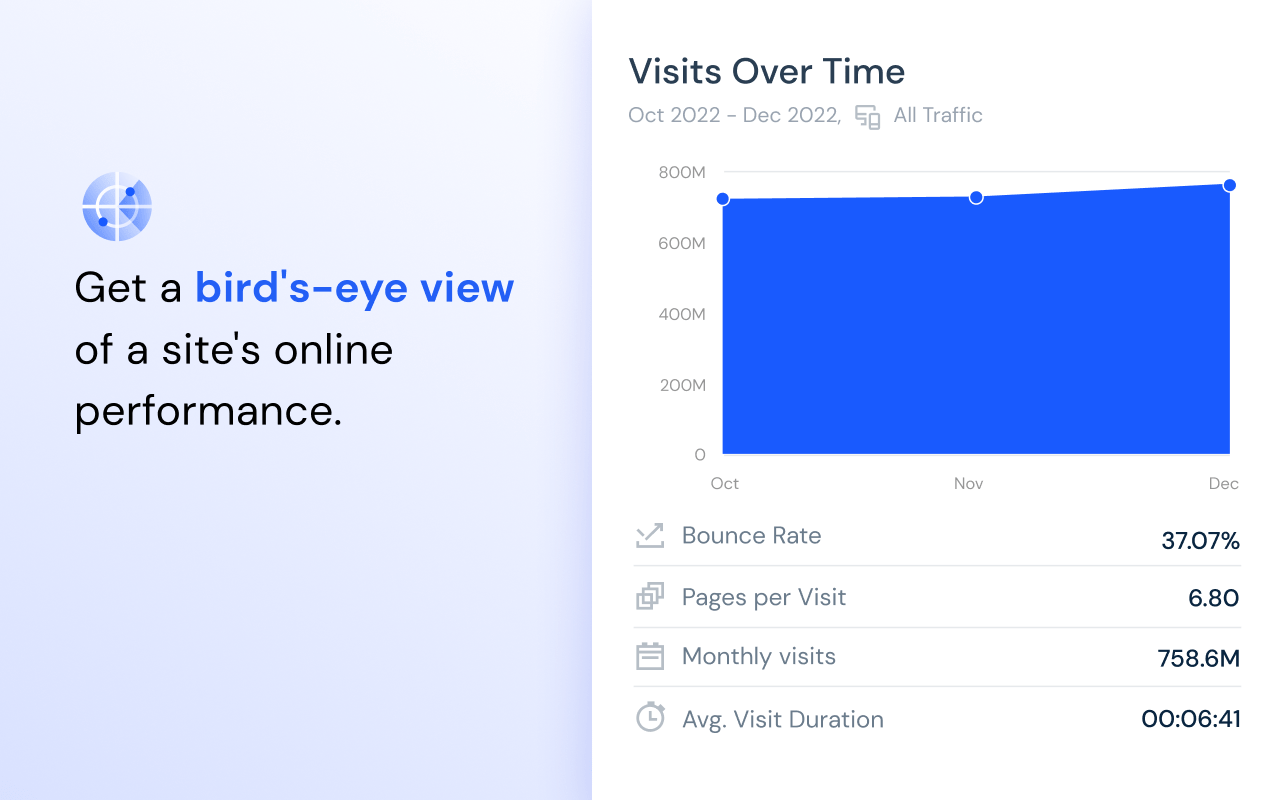The width and height of the screenshot is (1280, 800).
Task: Click the All Traffic devices icon
Action: click(x=867, y=116)
